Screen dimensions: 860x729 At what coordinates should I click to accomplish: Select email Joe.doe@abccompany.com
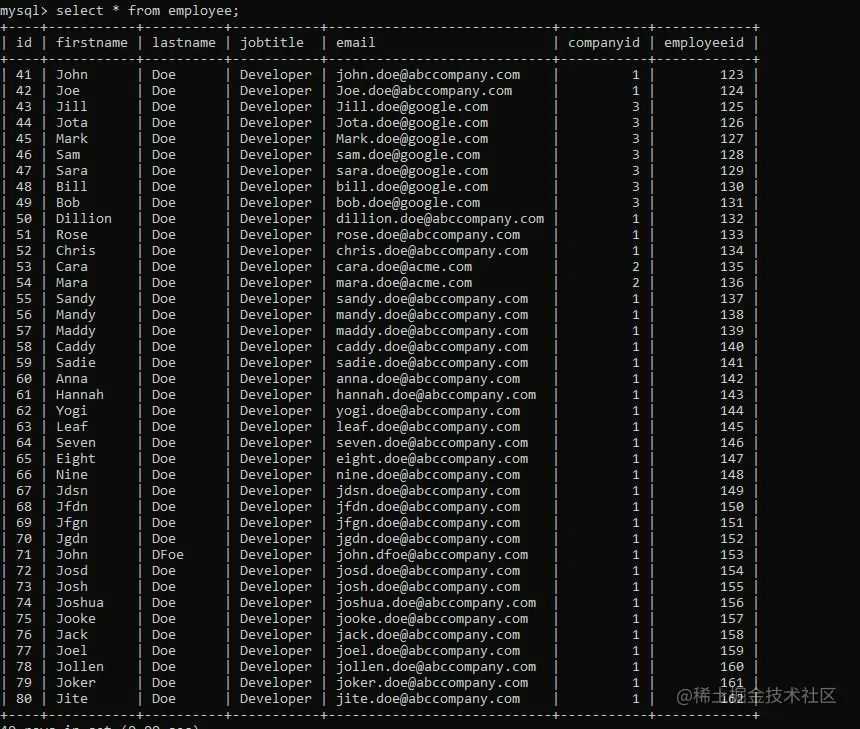(x=424, y=91)
